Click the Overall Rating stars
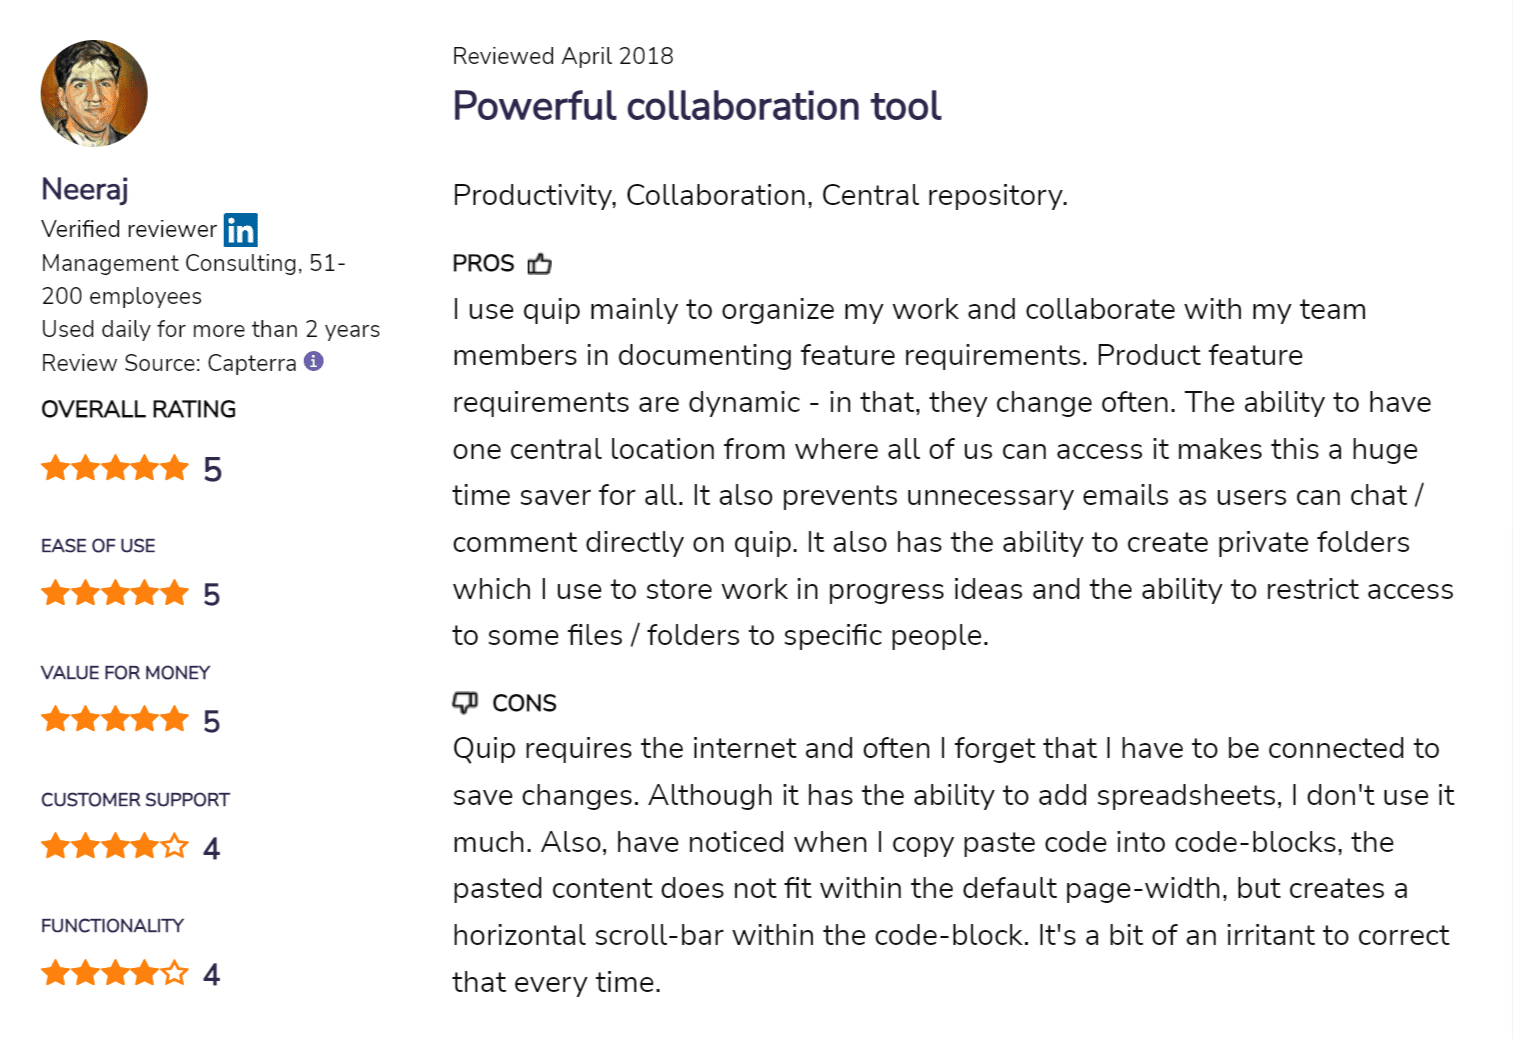Image resolution: width=1513 pixels, height=1040 pixels. [115, 468]
